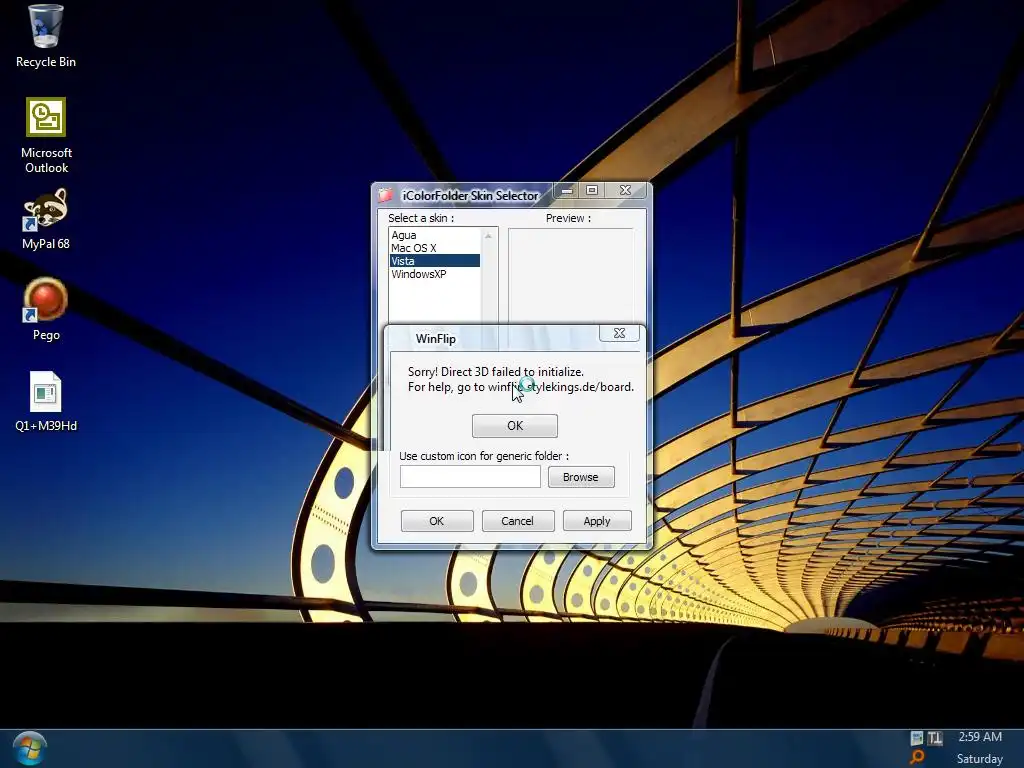
Task: Choose the Agua skin
Action: click(434, 235)
